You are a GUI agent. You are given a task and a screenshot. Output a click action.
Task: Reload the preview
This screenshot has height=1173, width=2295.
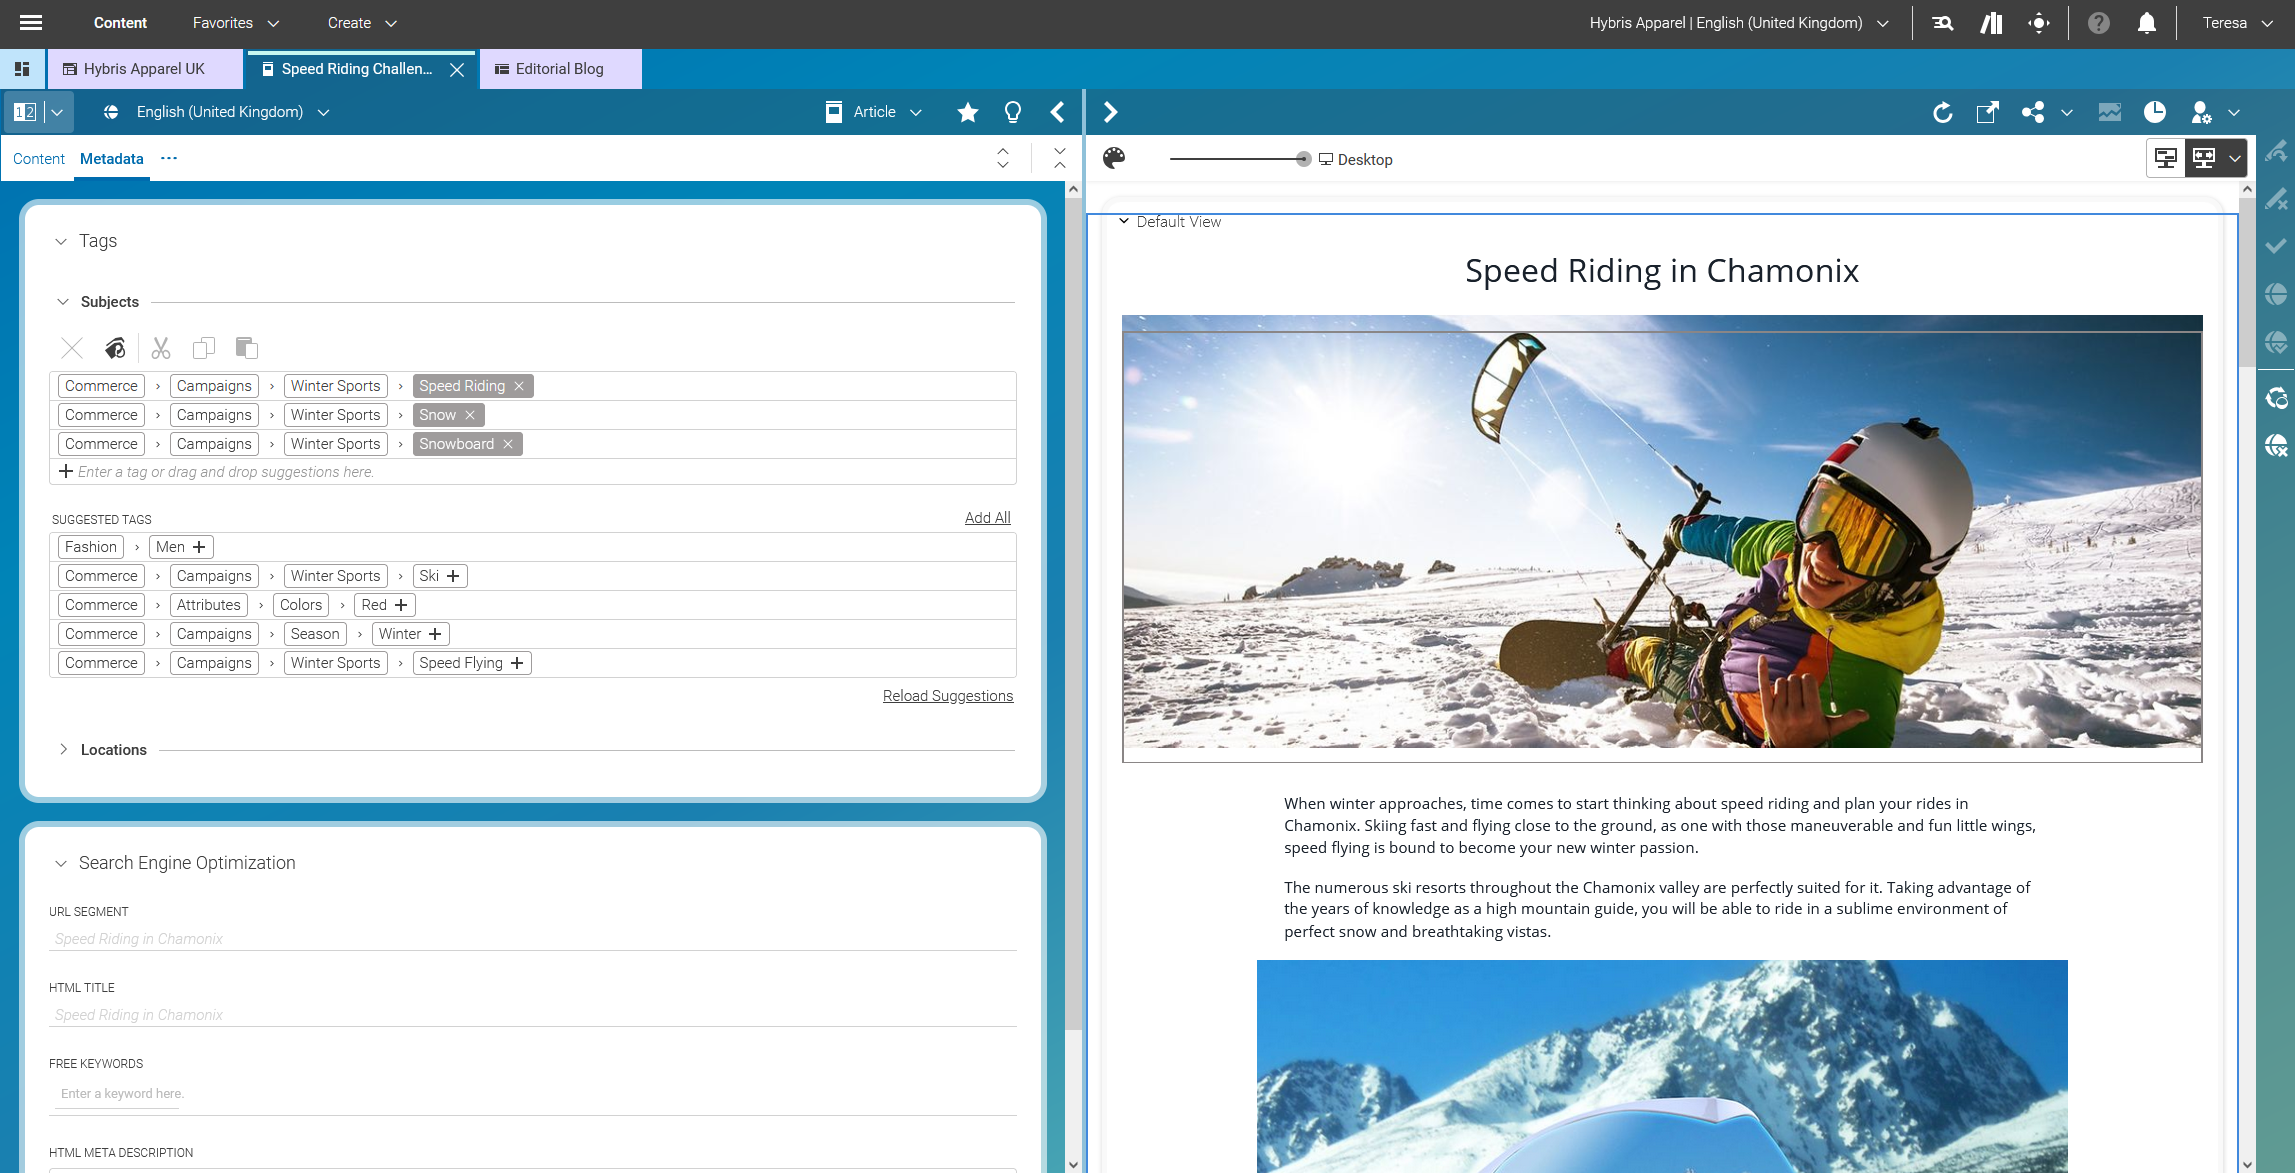[1943, 112]
